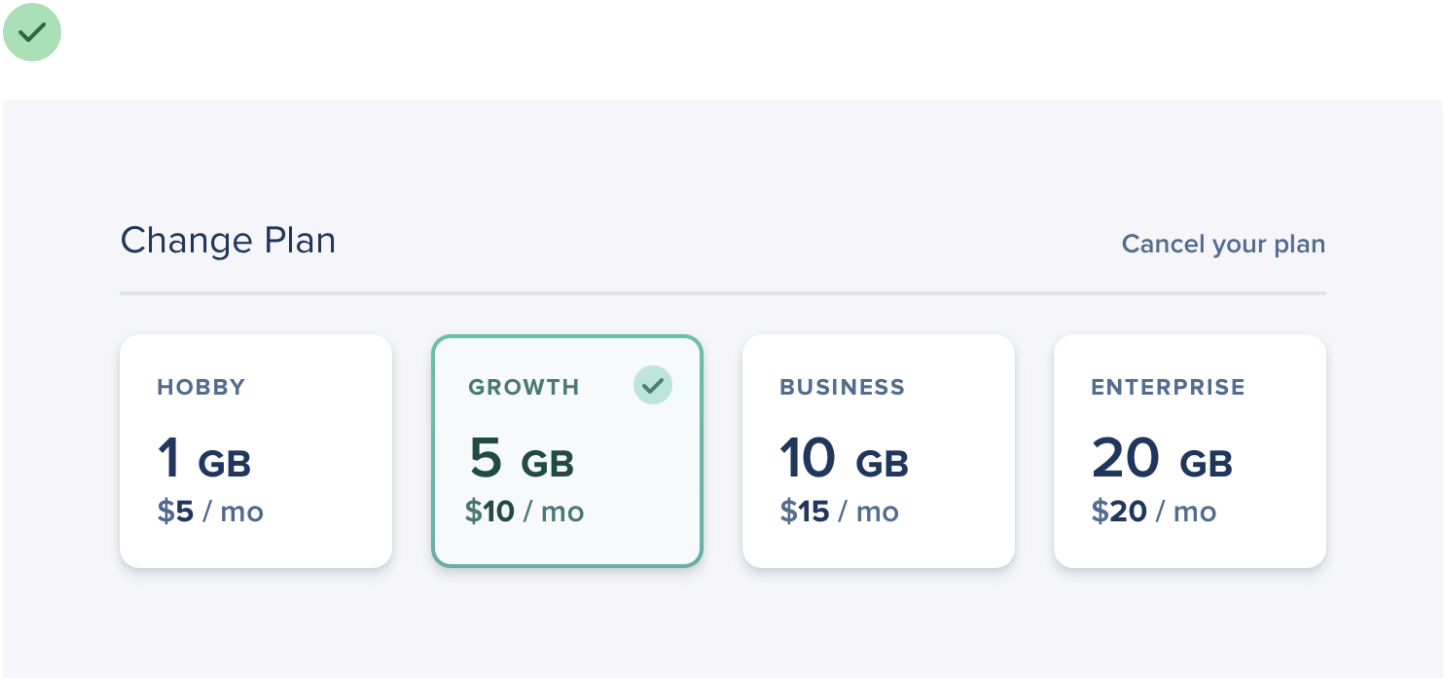Choose the 20 GB storage option
Viewport: 1450px width, 678px height.
pyautogui.click(x=1161, y=459)
